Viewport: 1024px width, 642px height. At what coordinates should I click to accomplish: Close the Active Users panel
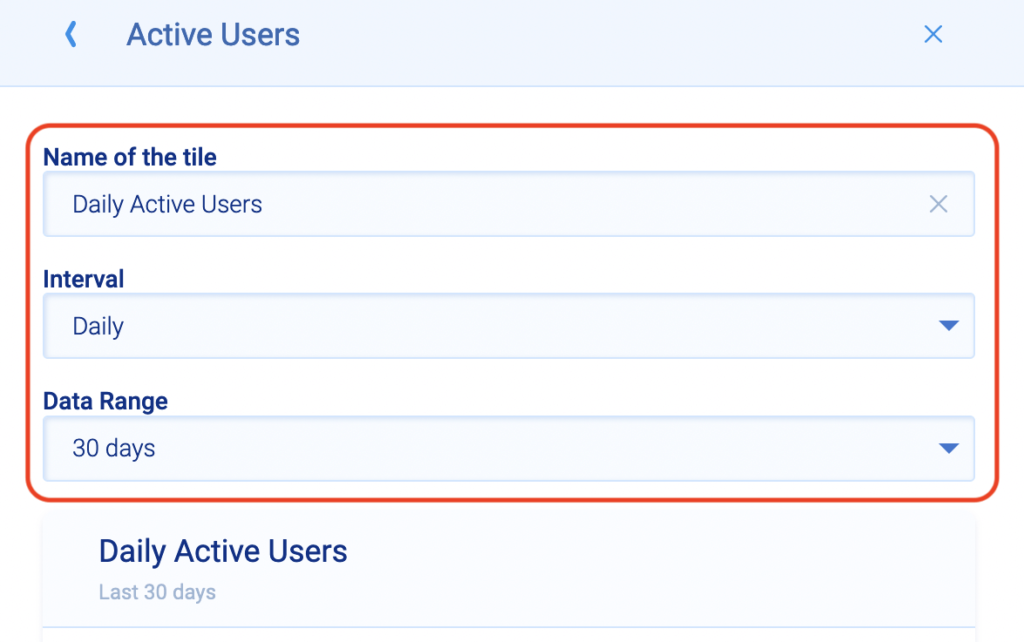click(933, 34)
